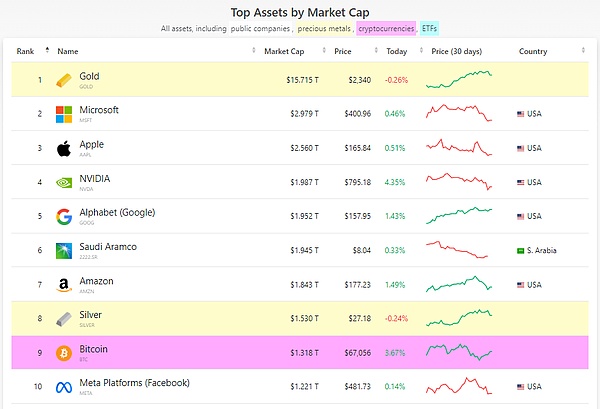This screenshot has width=600, height=409.
Task: Sort by Today change column
Action: [x=396, y=51]
